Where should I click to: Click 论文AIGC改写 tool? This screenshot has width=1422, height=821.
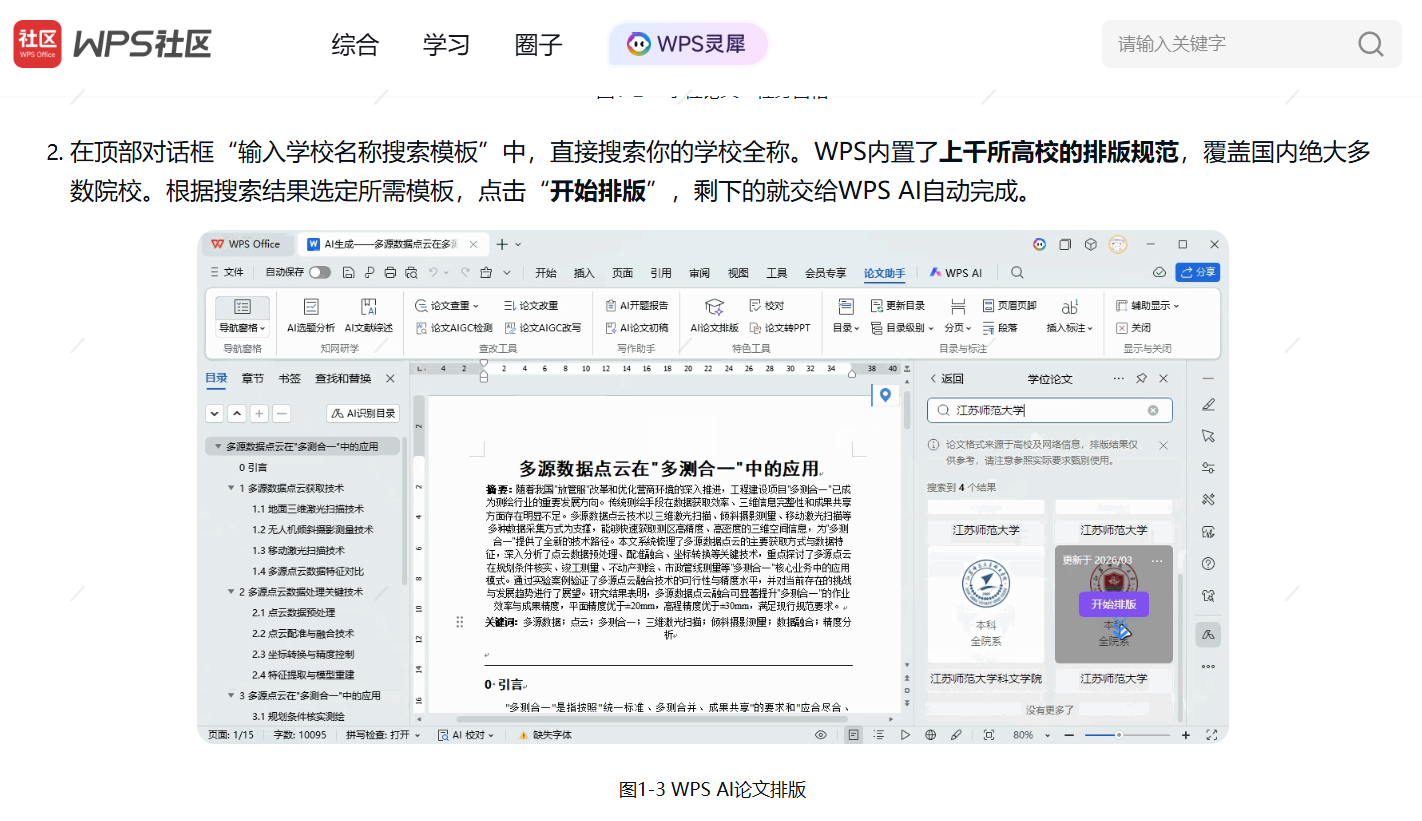(543, 327)
